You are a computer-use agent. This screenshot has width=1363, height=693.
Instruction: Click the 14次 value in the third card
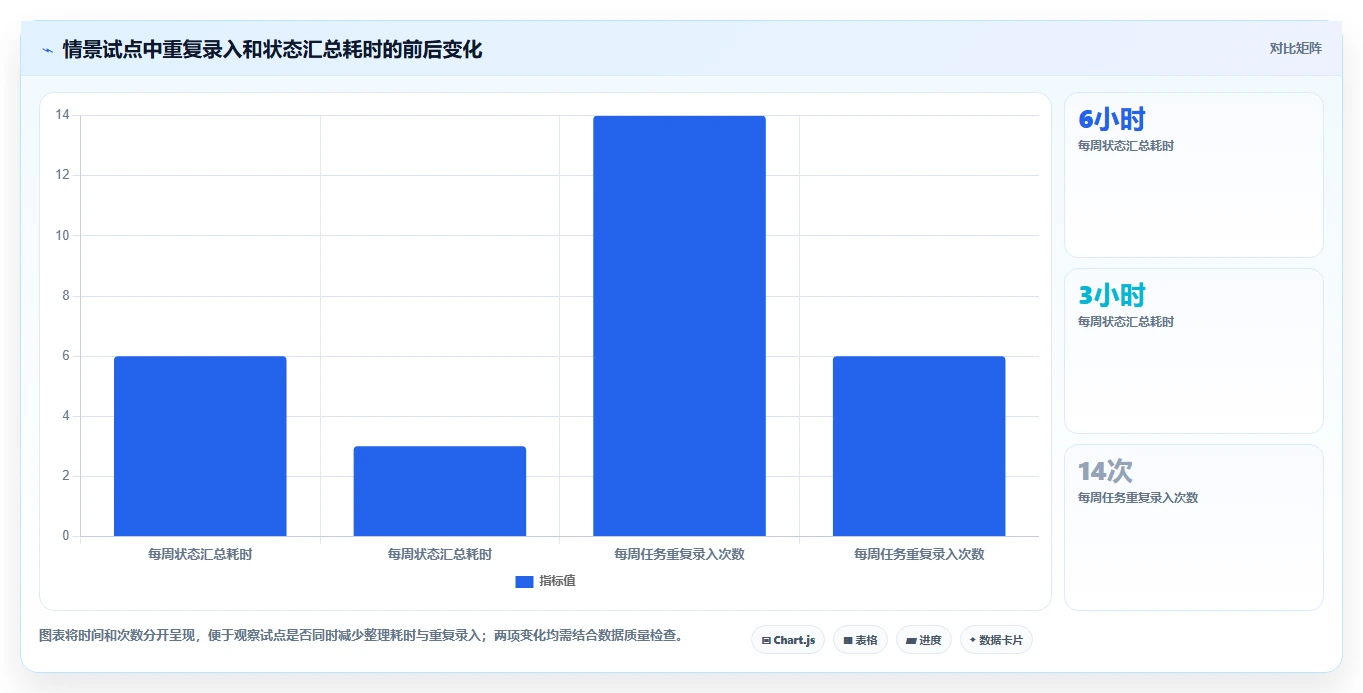click(x=1105, y=472)
